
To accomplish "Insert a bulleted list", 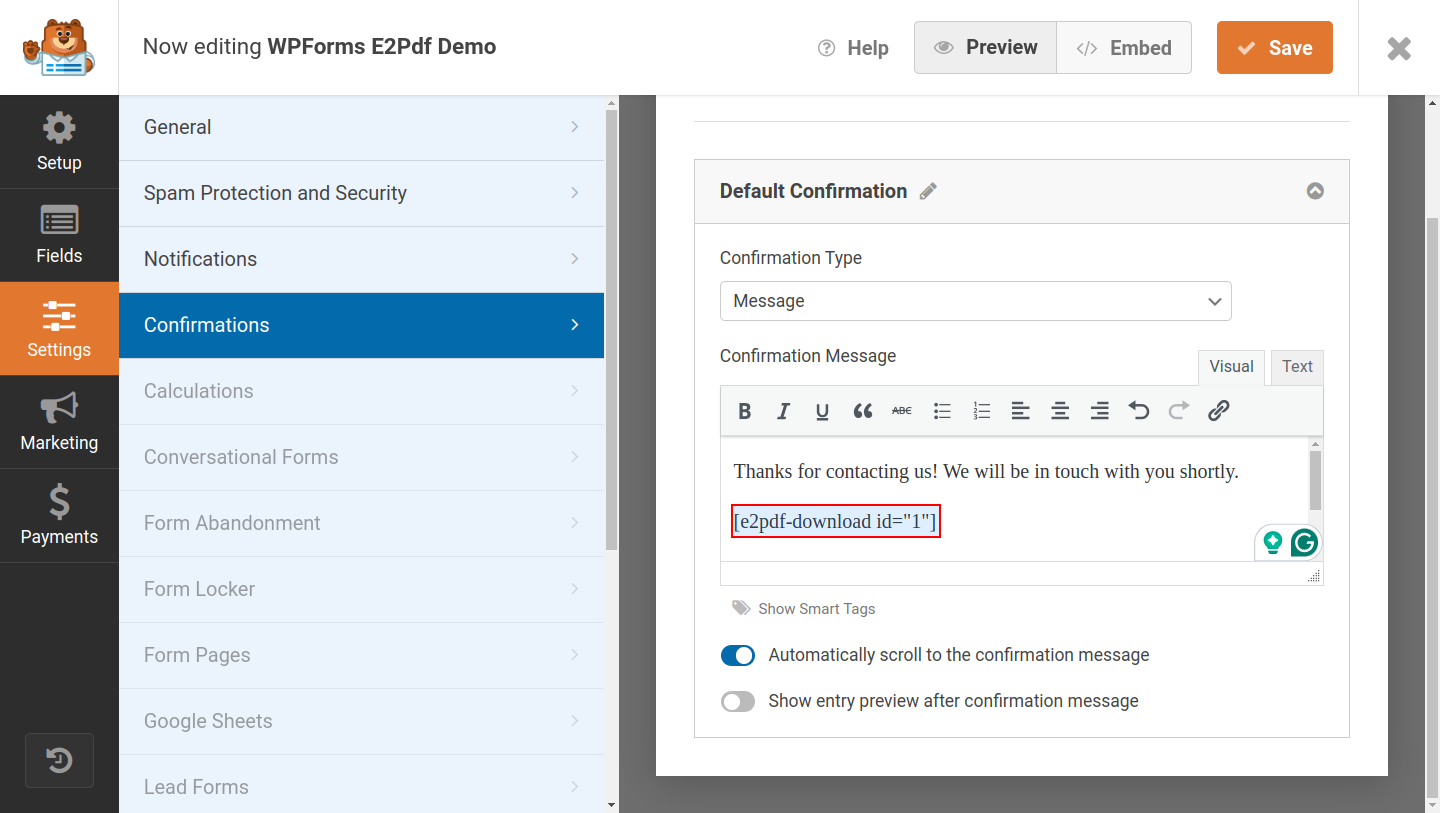I will [x=942, y=411].
